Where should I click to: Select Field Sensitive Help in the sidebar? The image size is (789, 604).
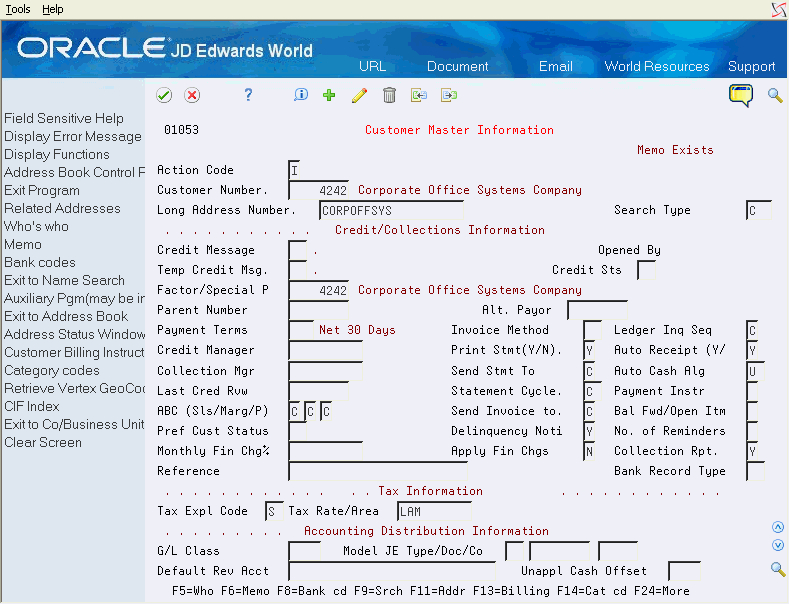click(64, 118)
